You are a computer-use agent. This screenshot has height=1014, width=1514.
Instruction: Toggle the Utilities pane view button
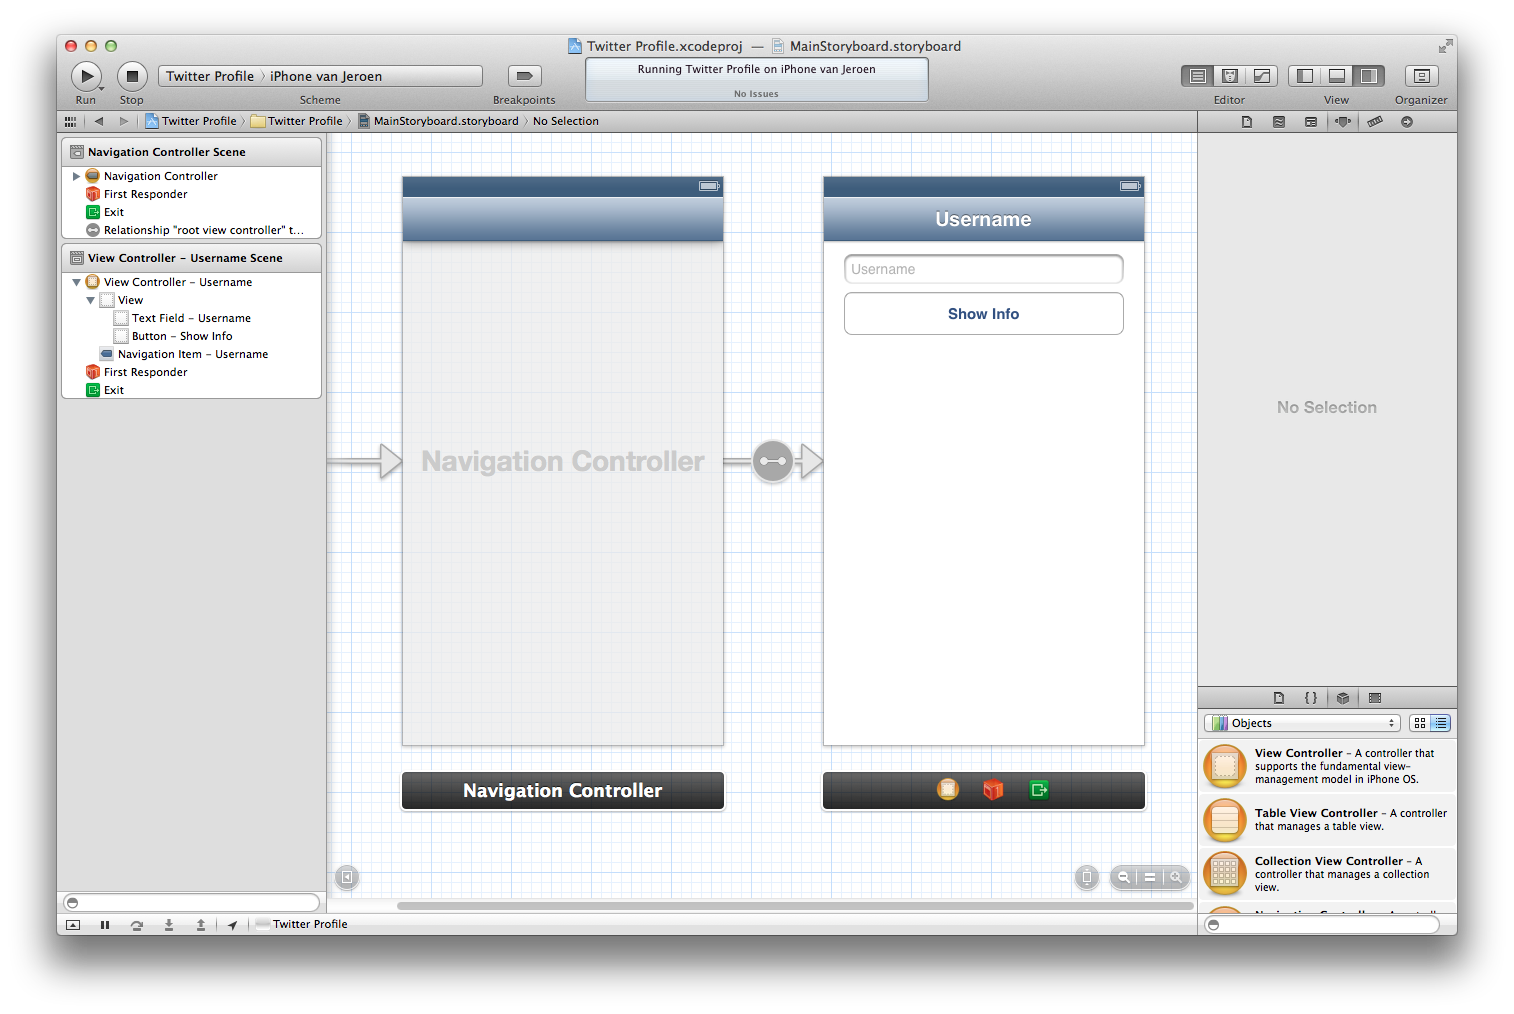pos(1368,76)
